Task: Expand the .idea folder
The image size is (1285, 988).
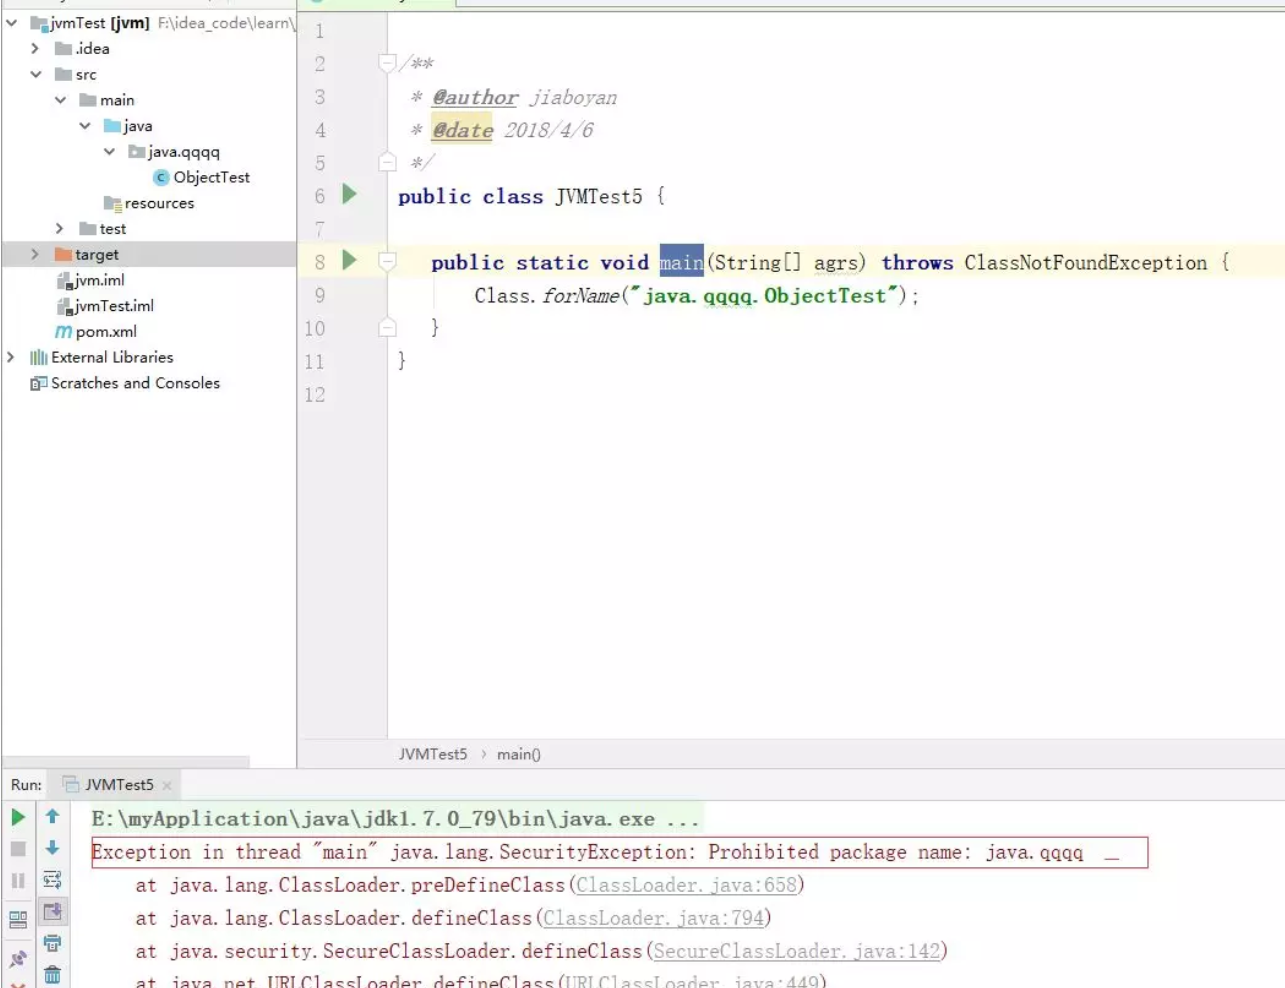Action: (x=36, y=48)
